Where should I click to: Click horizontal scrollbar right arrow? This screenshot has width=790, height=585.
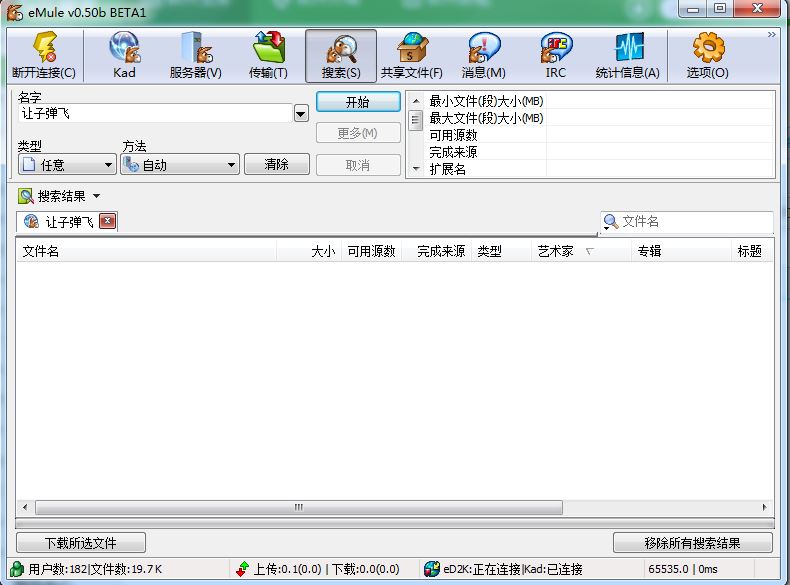[x=765, y=507]
